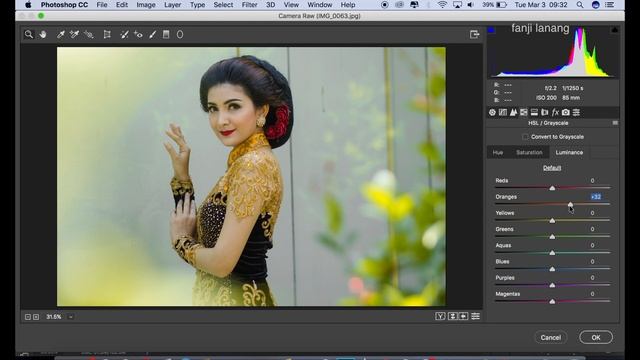Image resolution: width=640 pixels, height=360 pixels.
Task: Open the Select menu
Action: point(223,5)
